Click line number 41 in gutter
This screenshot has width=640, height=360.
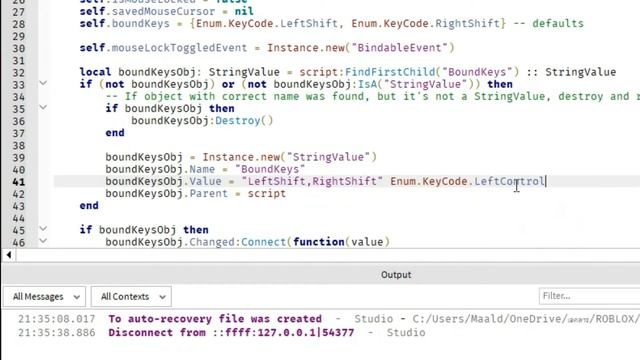point(18,182)
